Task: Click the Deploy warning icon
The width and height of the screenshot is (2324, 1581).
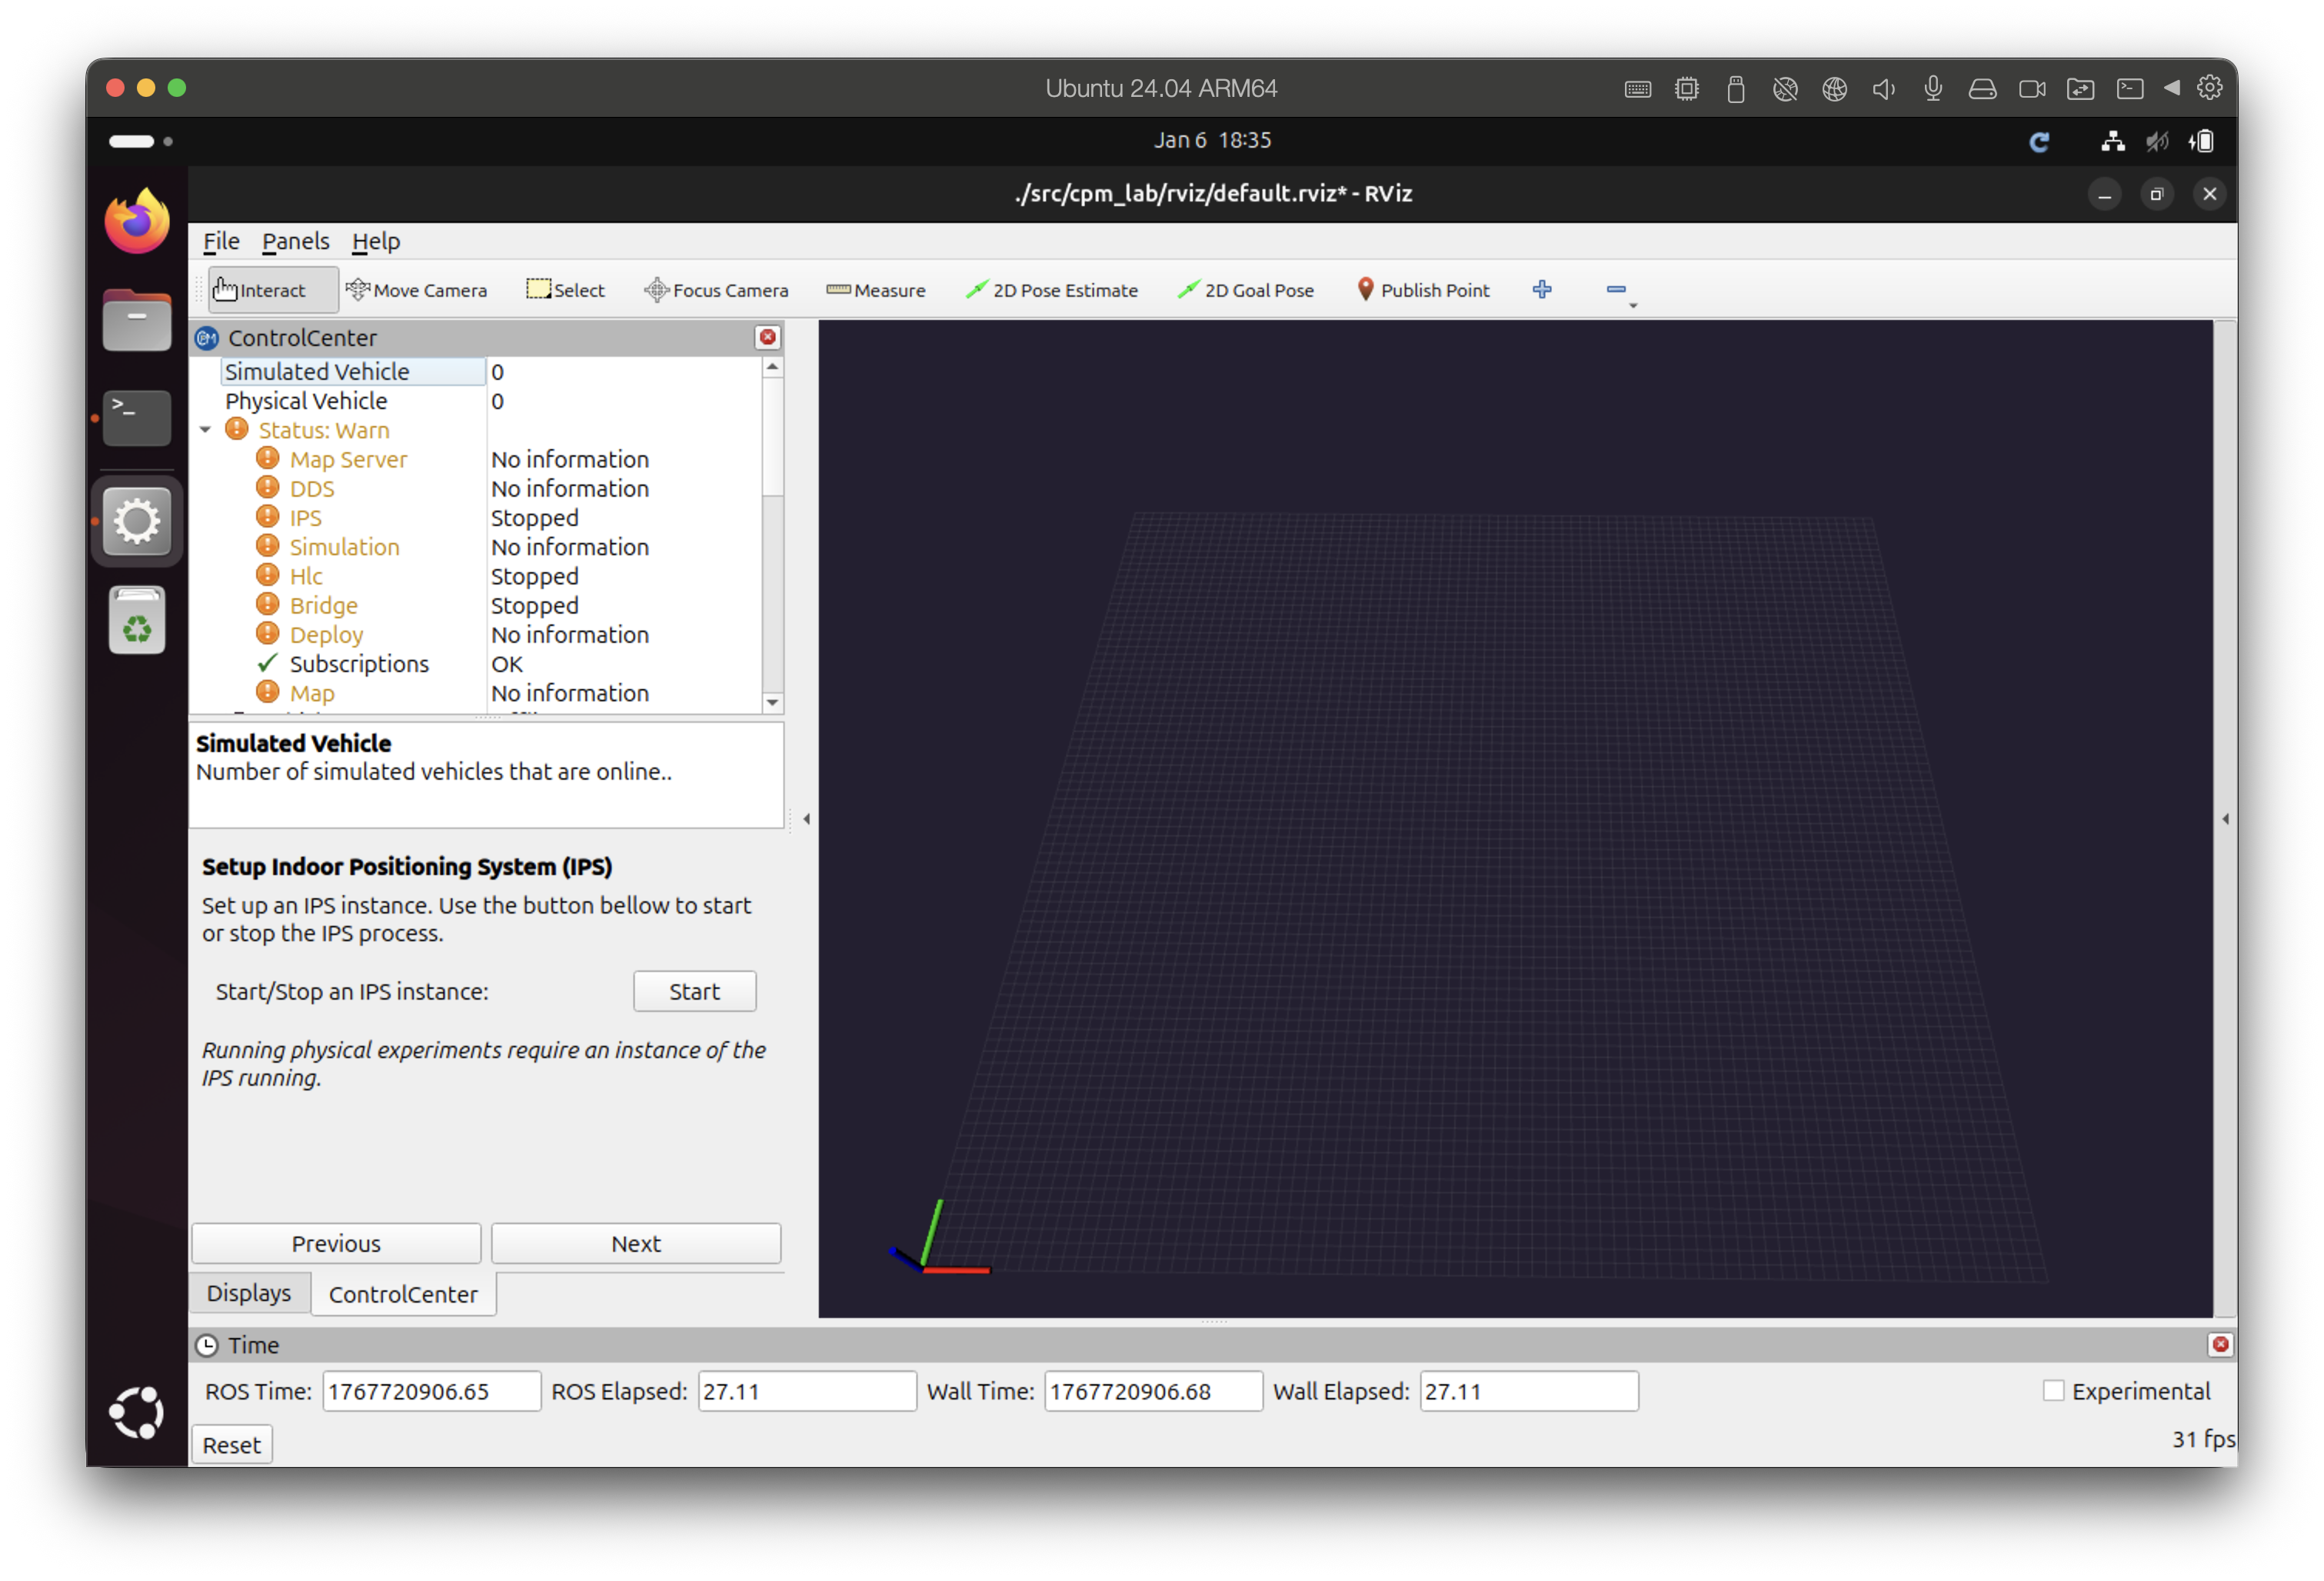Action: click(267, 633)
